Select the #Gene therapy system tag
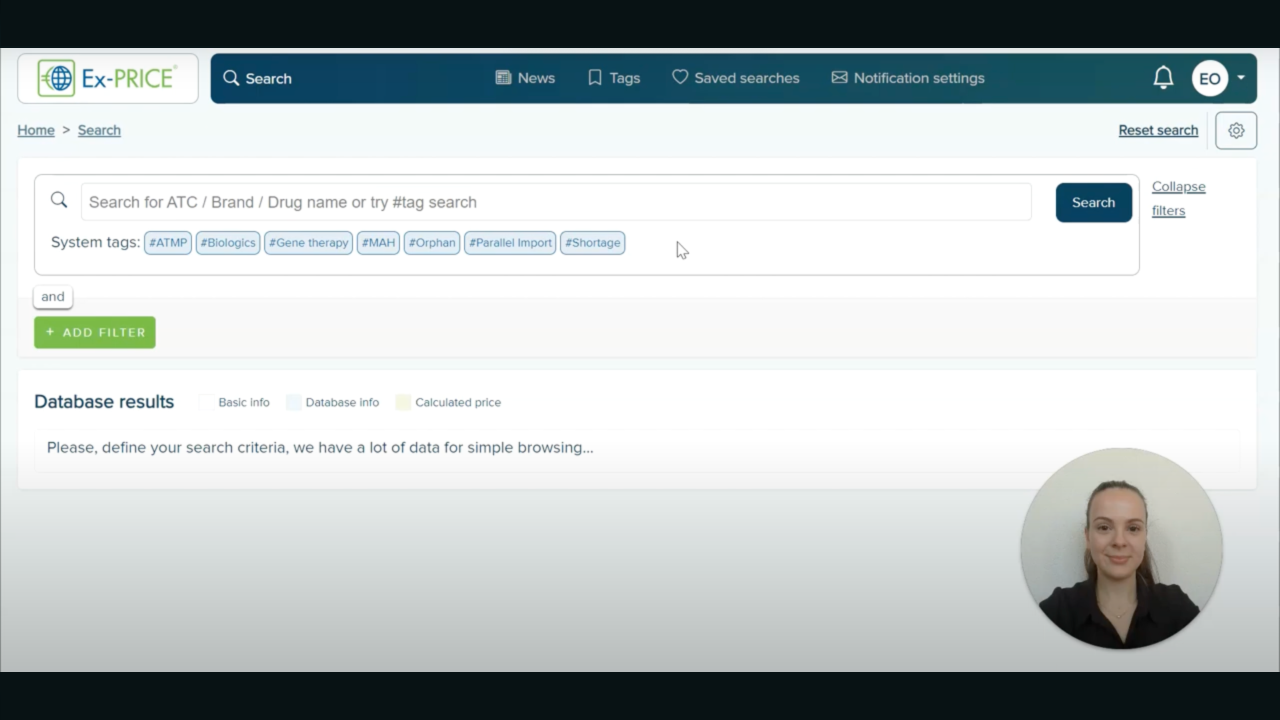The height and width of the screenshot is (720, 1280). click(x=308, y=243)
